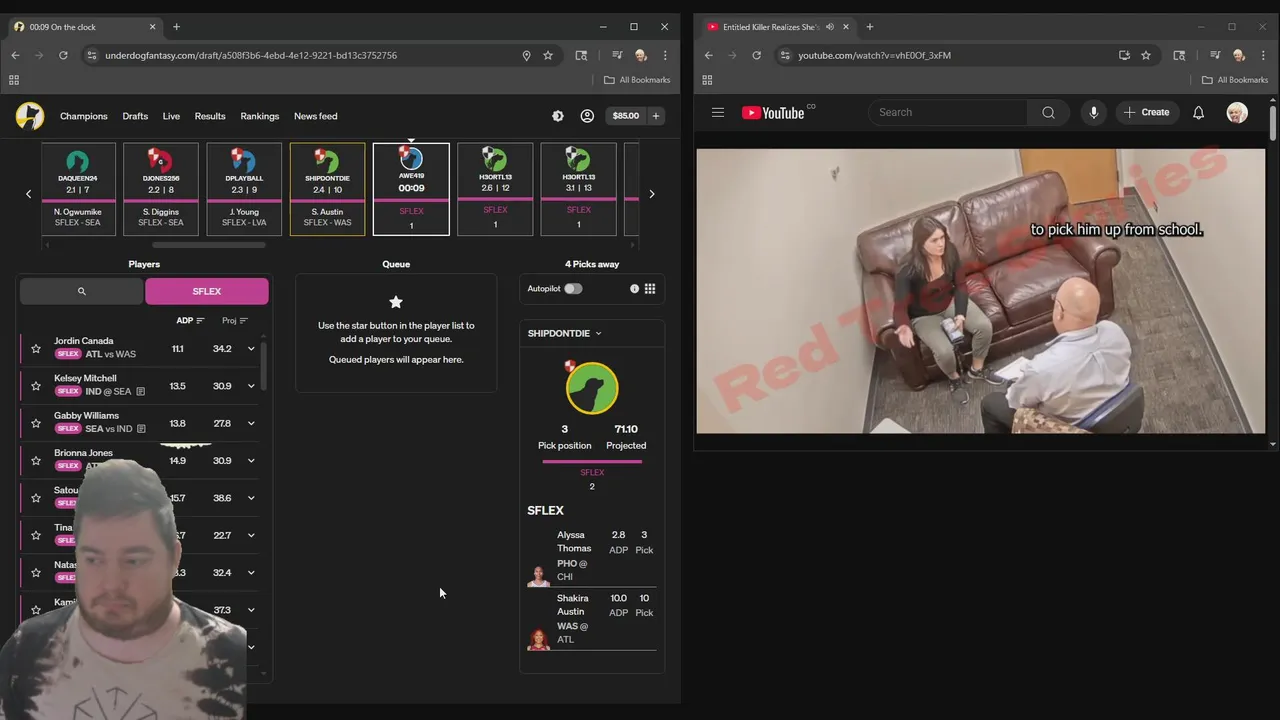This screenshot has height=720, width=1280.
Task: Open Chrome apps grid in Underdog window
Action: 14,80
